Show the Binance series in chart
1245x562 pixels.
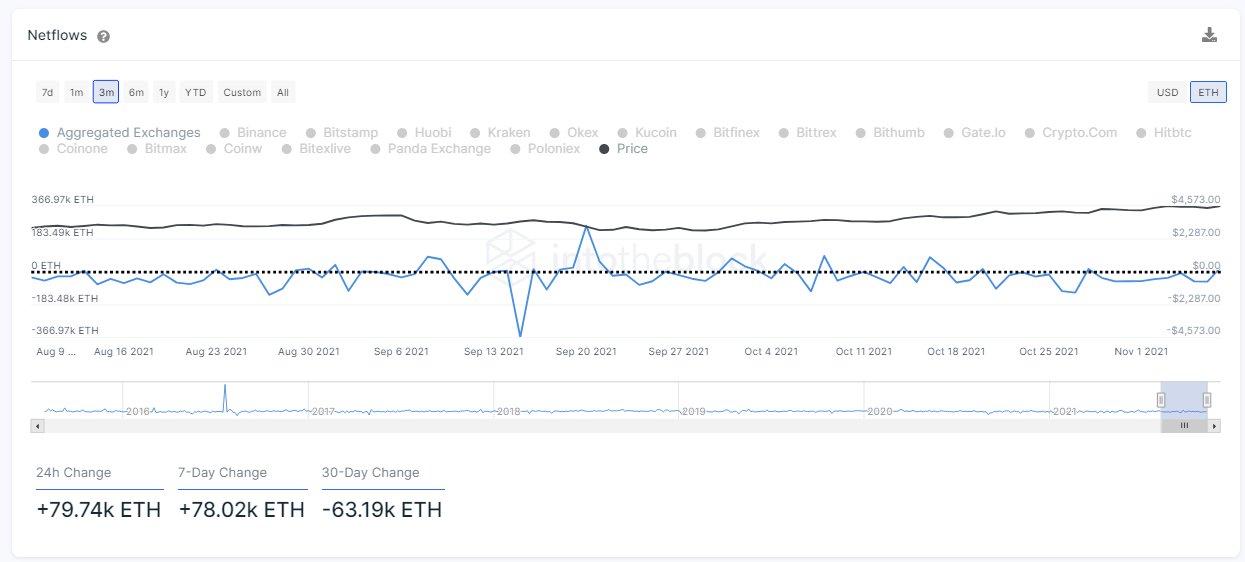coord(253,133)
